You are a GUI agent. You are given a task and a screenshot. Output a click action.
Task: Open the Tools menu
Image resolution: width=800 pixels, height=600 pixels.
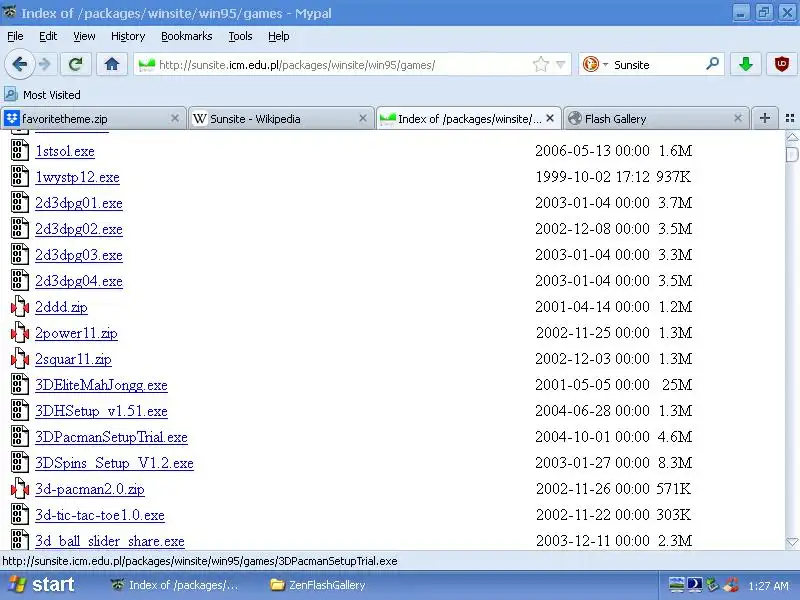tap(240, 36)
